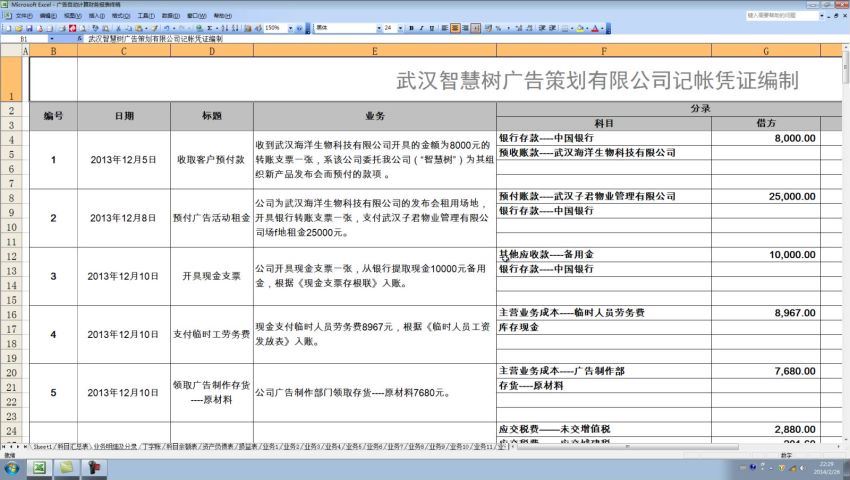Switch to the Sheet1 tab
850x480 pixels.
click(42, 446)
